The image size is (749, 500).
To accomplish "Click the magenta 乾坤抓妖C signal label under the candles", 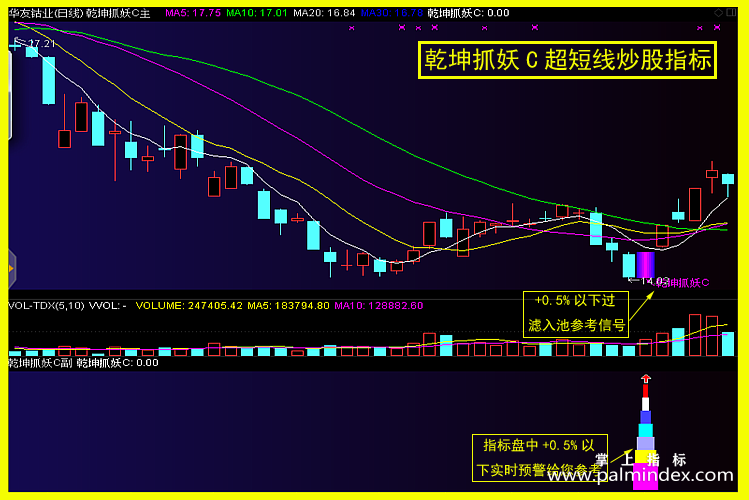I will point(683,283).
